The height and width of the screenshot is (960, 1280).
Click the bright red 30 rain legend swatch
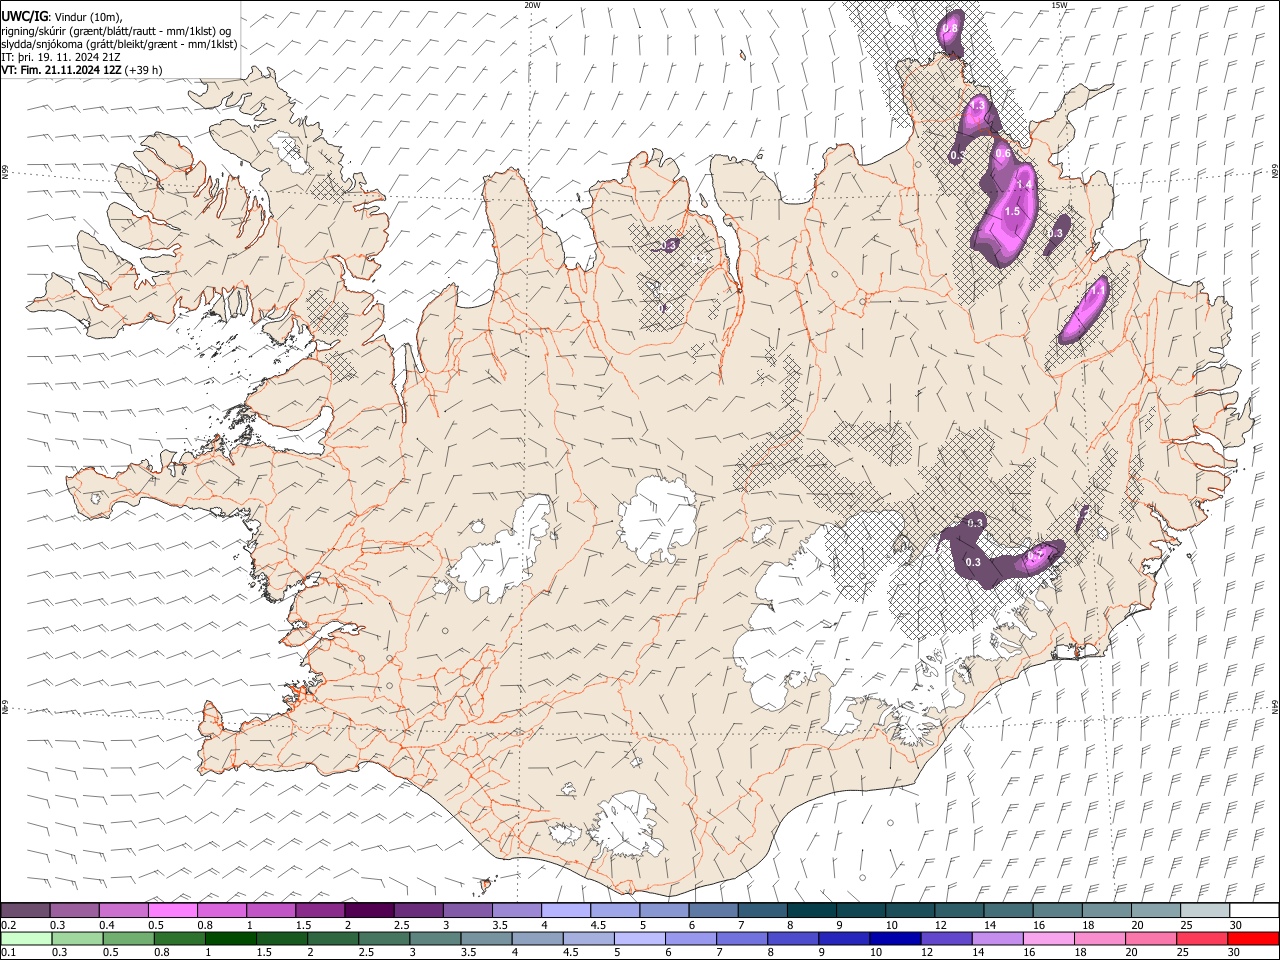tap(1253, 938)
